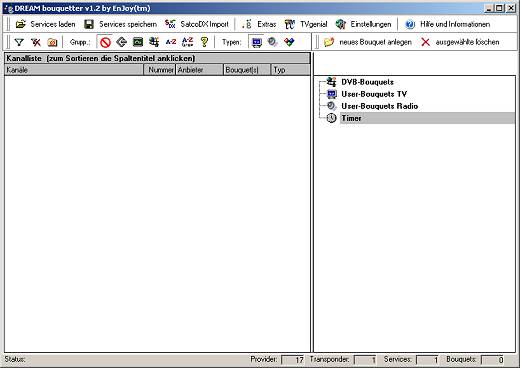Click the application icon in title bar

coord(9,9)
